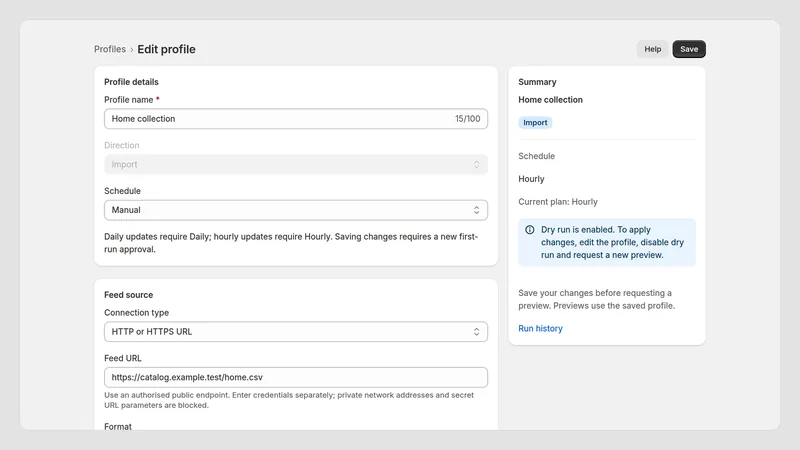Screen dimensions: 800x450
Task: Click 'Current plan: Hourly' text
Action: click(558, 202)
